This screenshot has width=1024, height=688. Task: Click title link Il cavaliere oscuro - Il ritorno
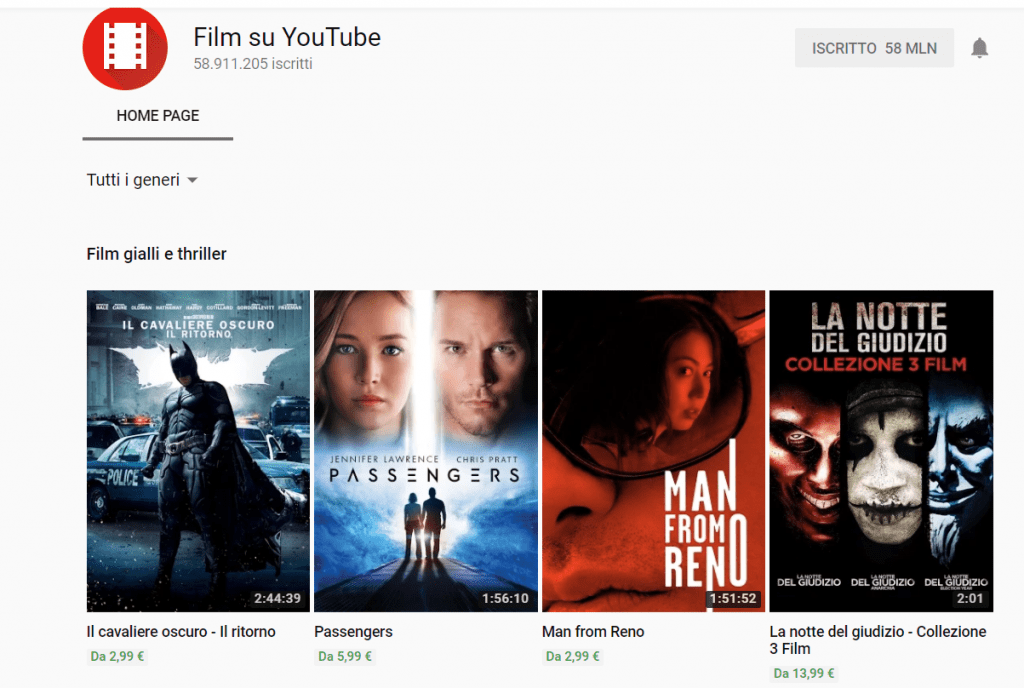181,632
